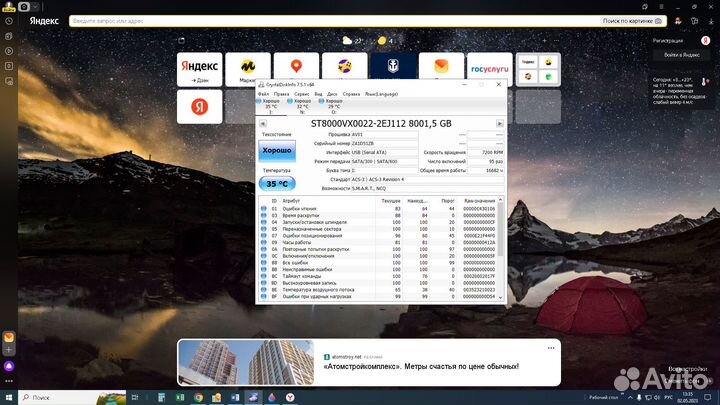Open the Яндекс Дзен tile
Viewport: 720px width, 405px height.
click(x=199, y=69)
